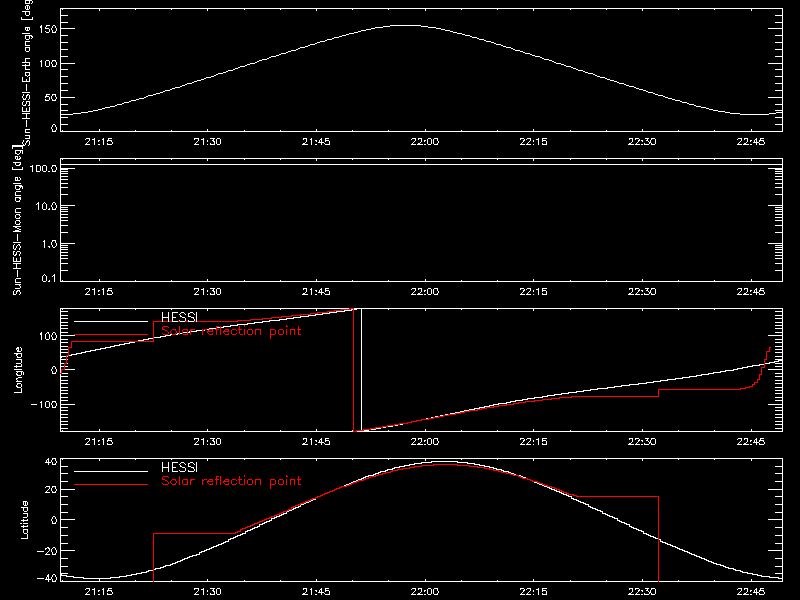
Task: Click "22:15" time label under Moon angle plot
Action: point(533,292)
